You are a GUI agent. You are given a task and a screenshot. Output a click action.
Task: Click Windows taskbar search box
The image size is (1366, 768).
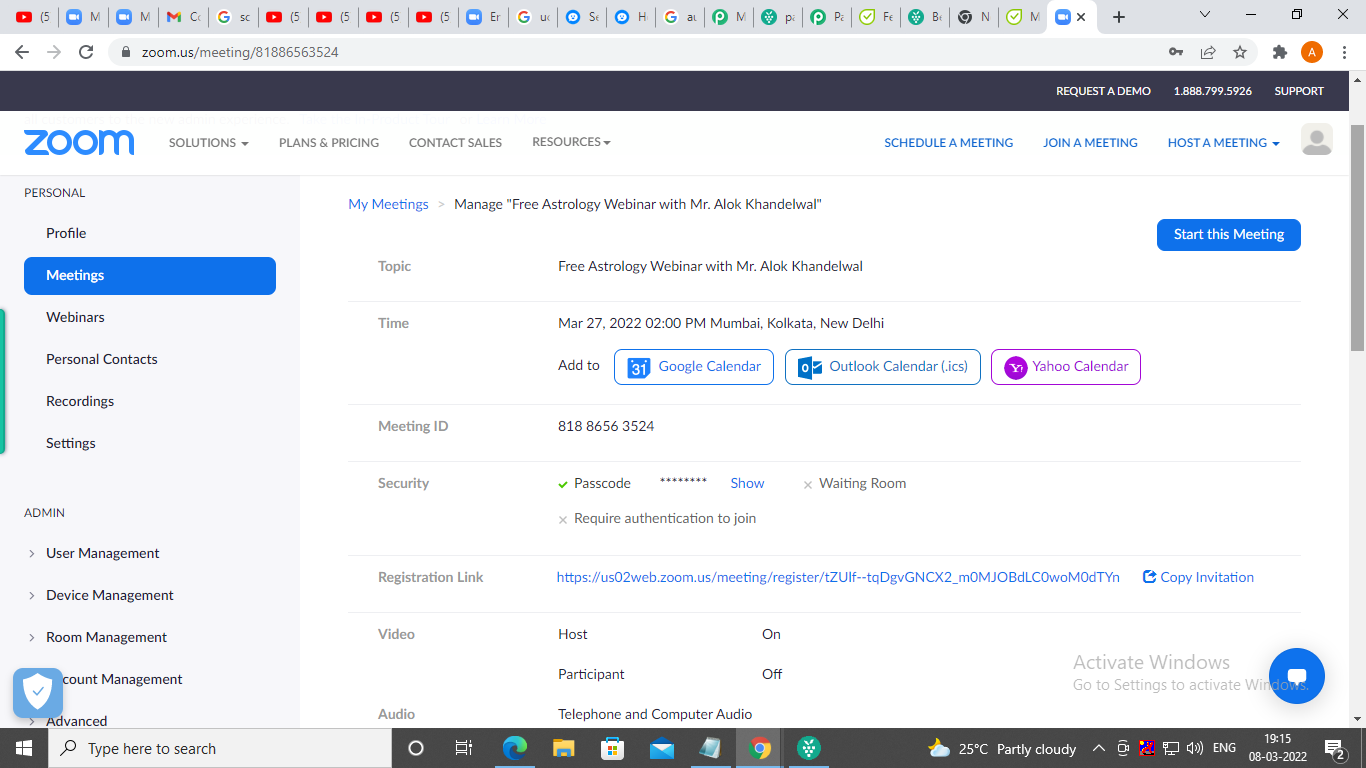click(x=219, y=748)
